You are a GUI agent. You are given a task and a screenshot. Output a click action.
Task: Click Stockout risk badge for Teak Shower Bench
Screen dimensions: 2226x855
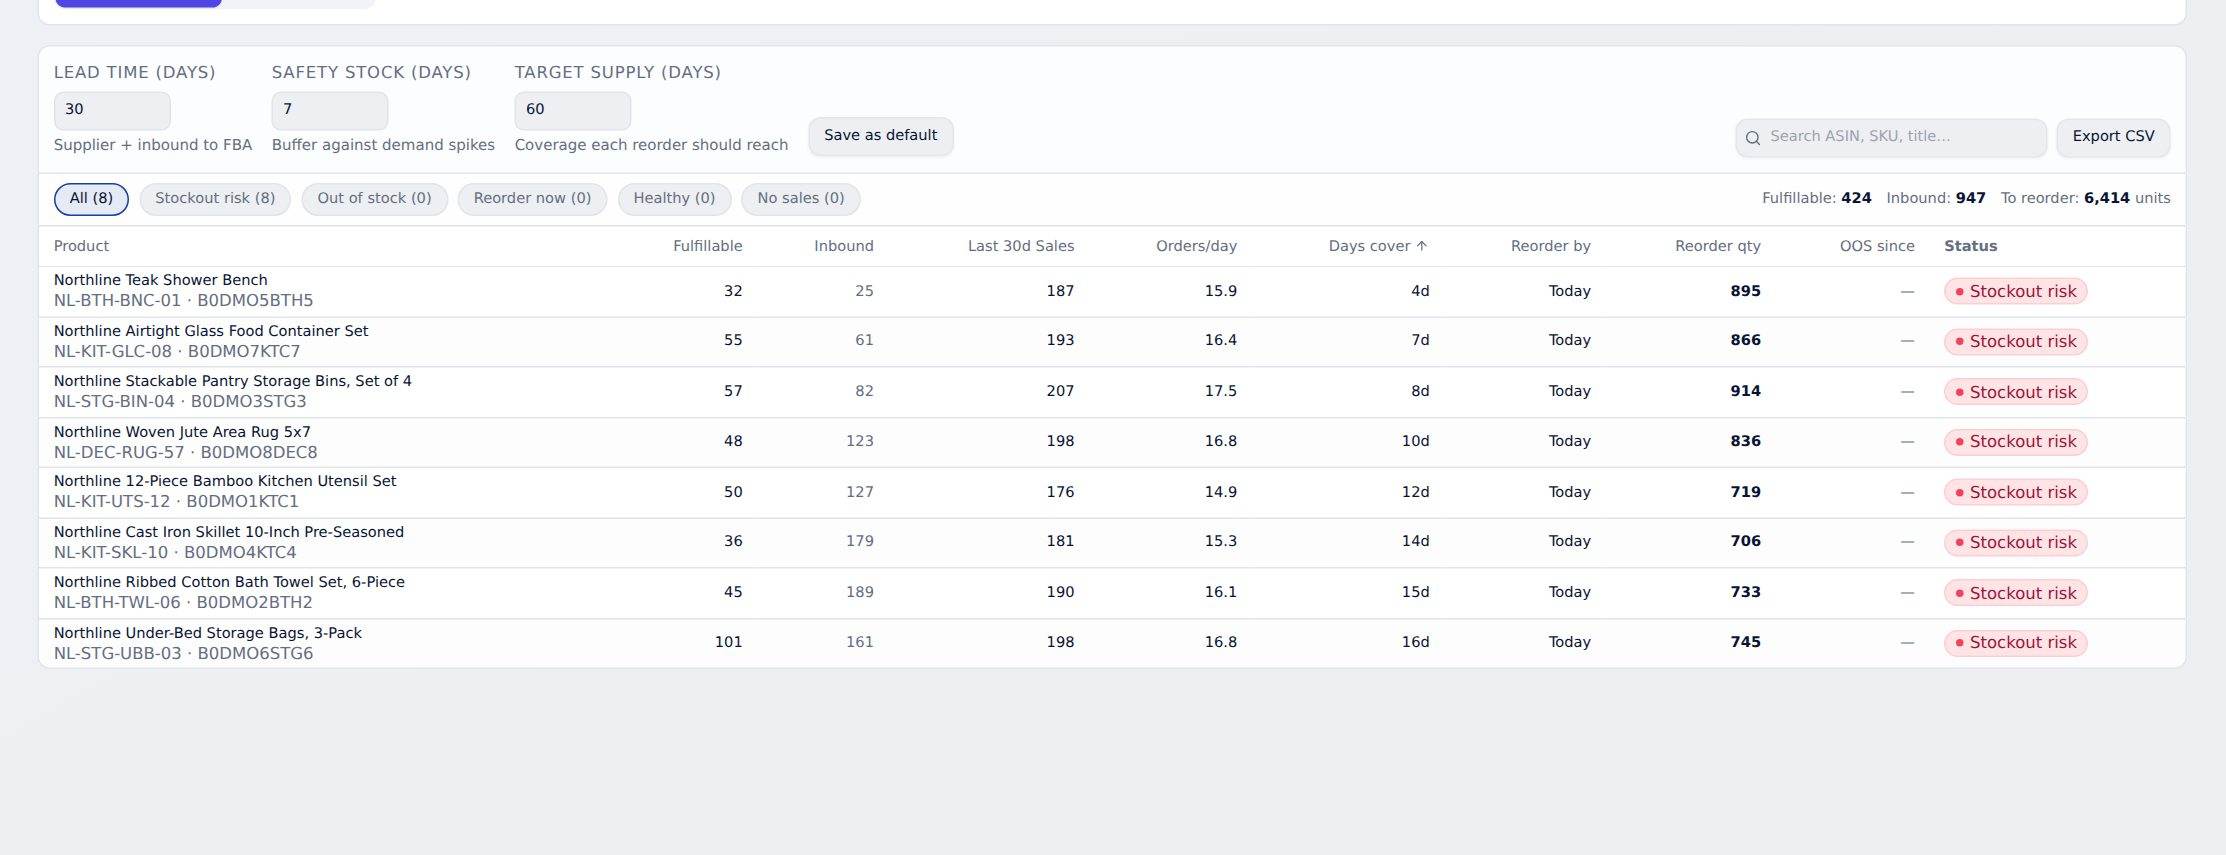[x=2015, y=292]
